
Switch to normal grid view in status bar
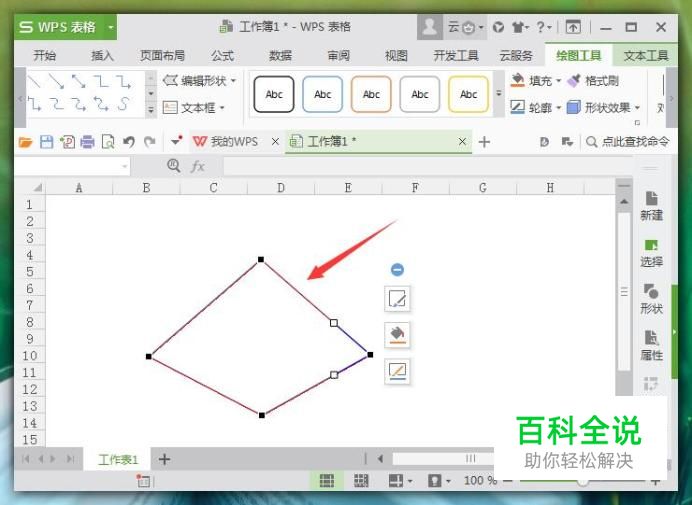click(327, 480)
